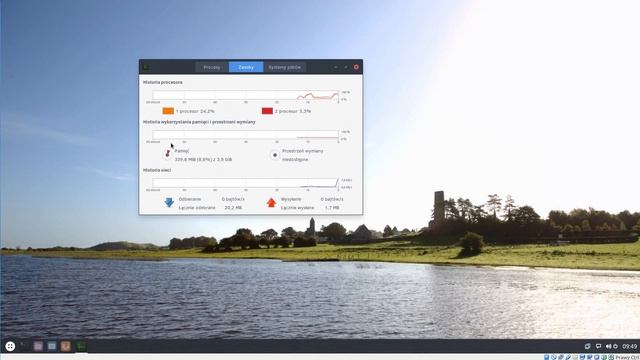Viewport: 640px width, 360px height.
Task: Click the Historia sieci heading
Action: (x=157, y=170)
